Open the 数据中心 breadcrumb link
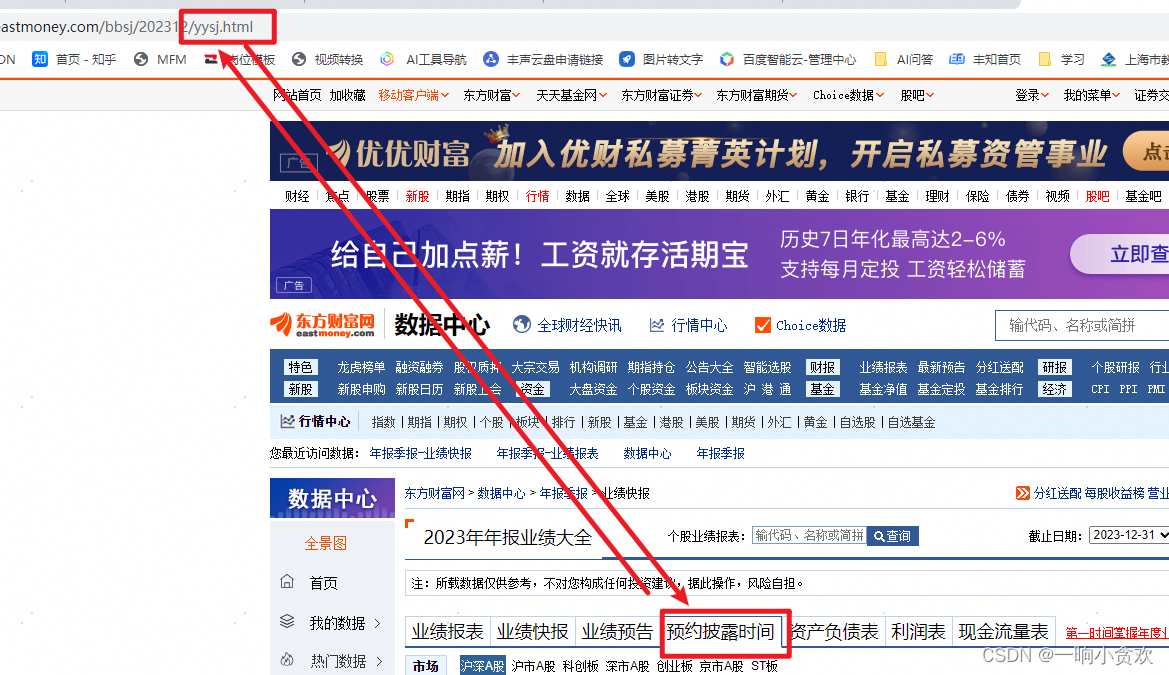 (501, 493)
